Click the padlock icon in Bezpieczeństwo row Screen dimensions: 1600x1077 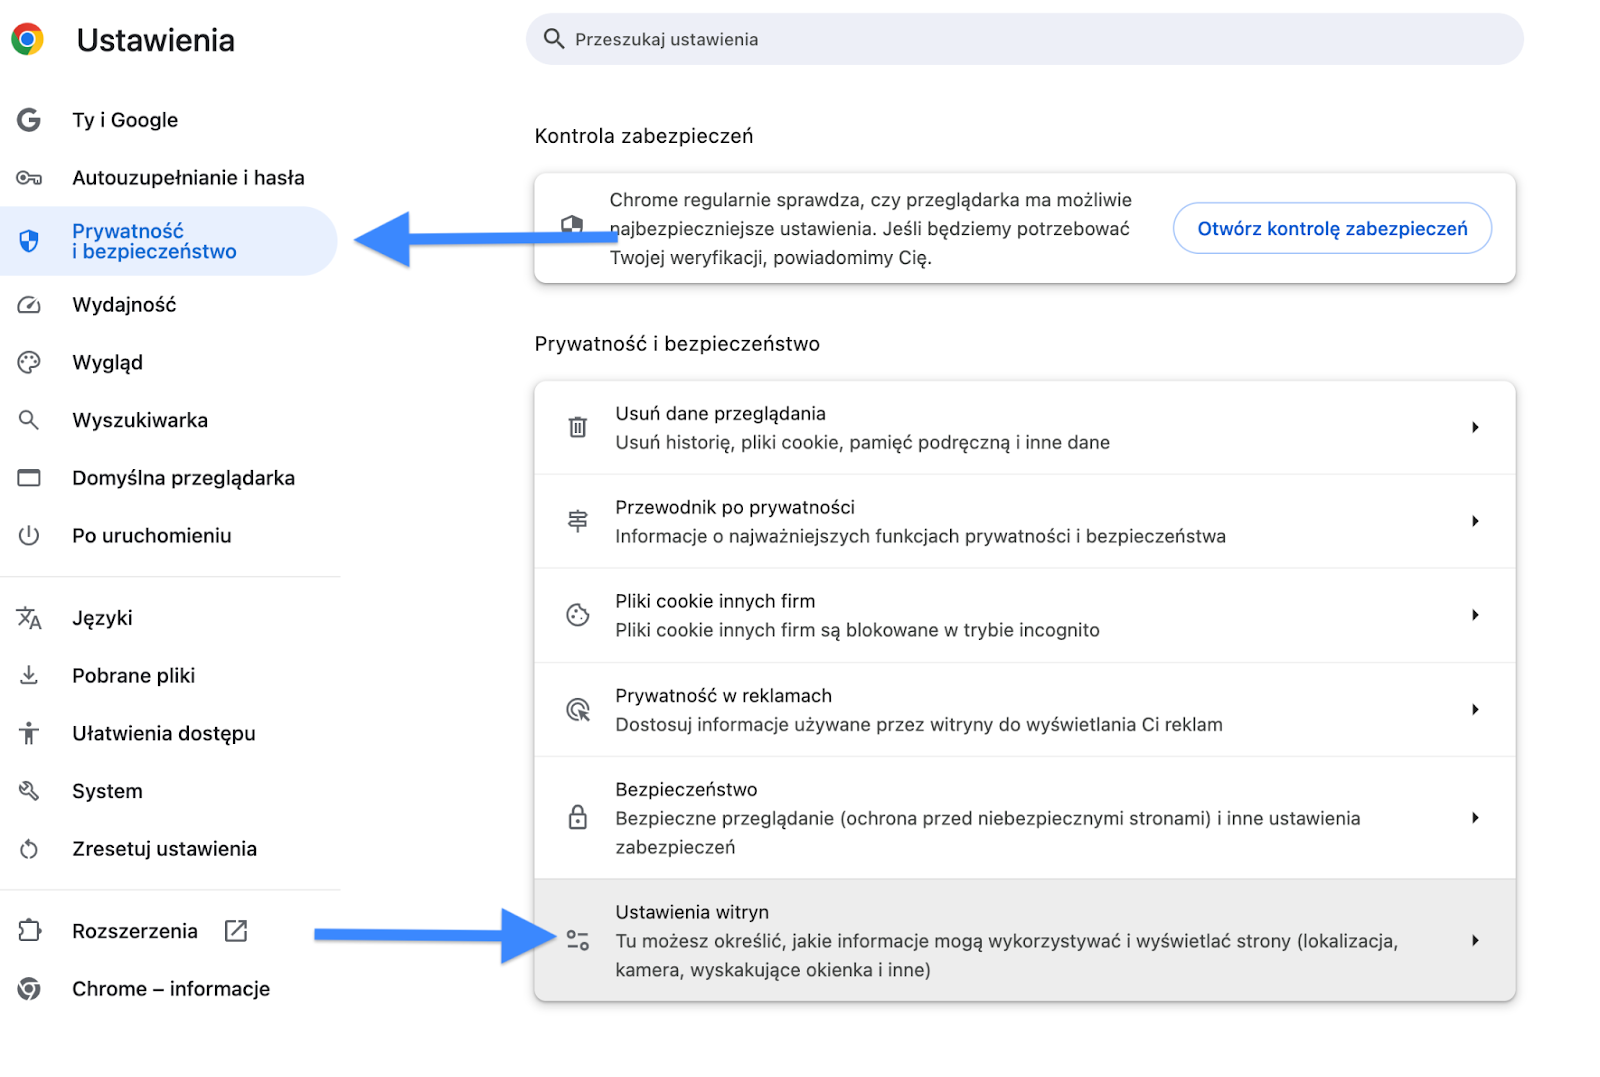pyautogui.click(x=578, y=817)
